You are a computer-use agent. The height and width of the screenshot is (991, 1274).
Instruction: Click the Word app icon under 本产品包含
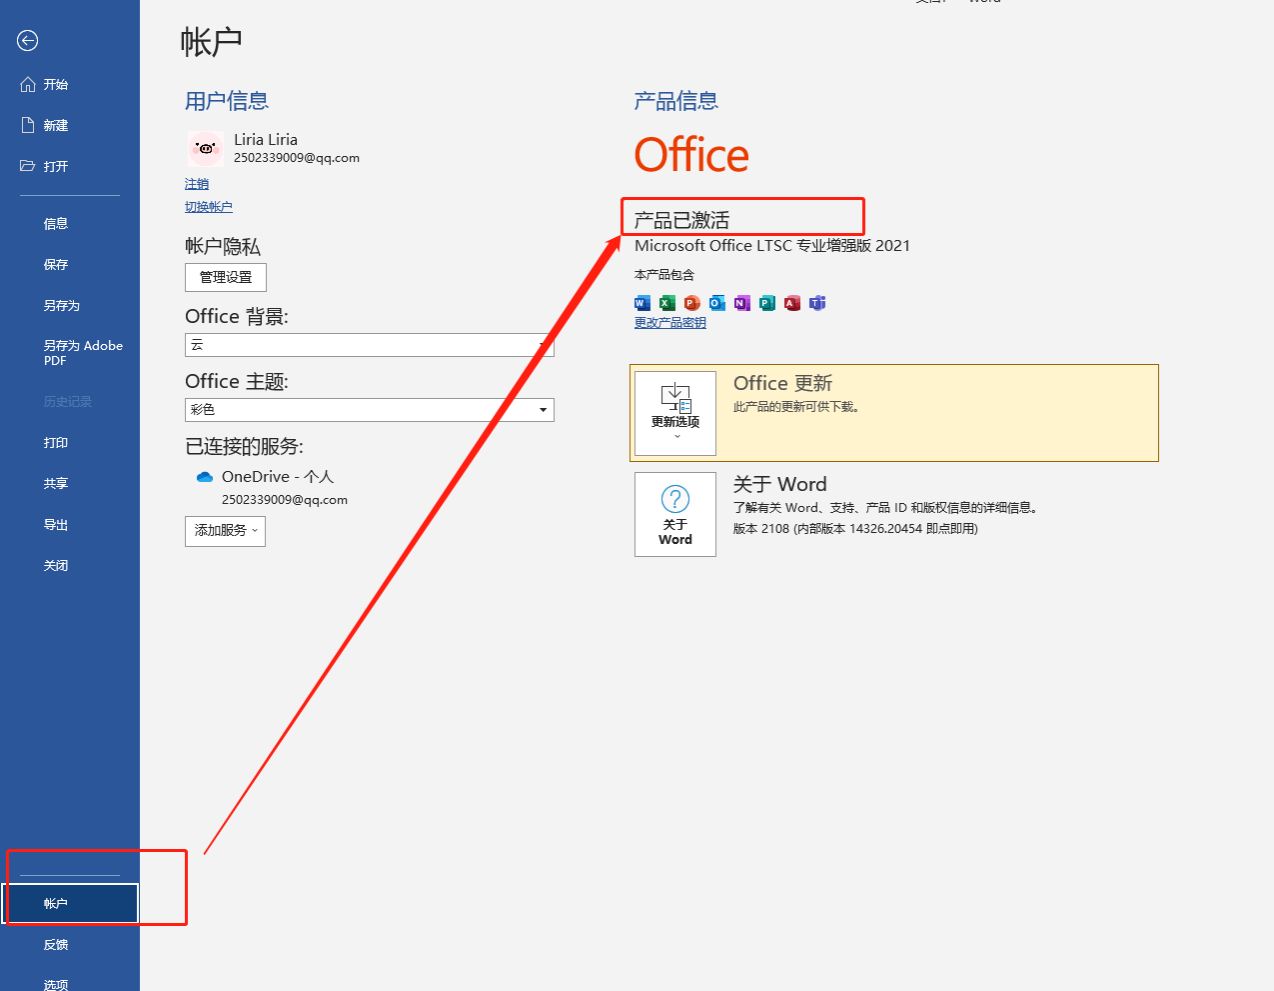642,303
